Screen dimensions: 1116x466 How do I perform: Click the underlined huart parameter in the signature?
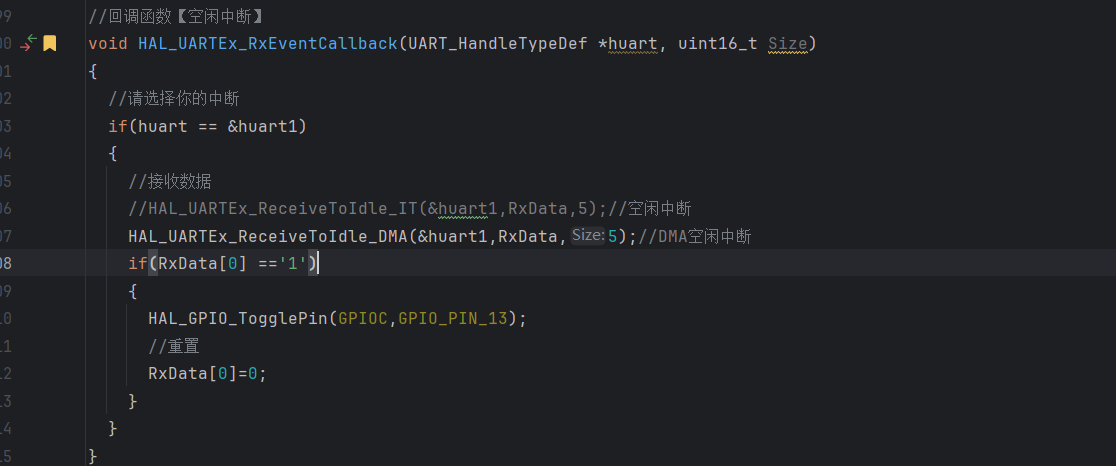click(633, 44)
